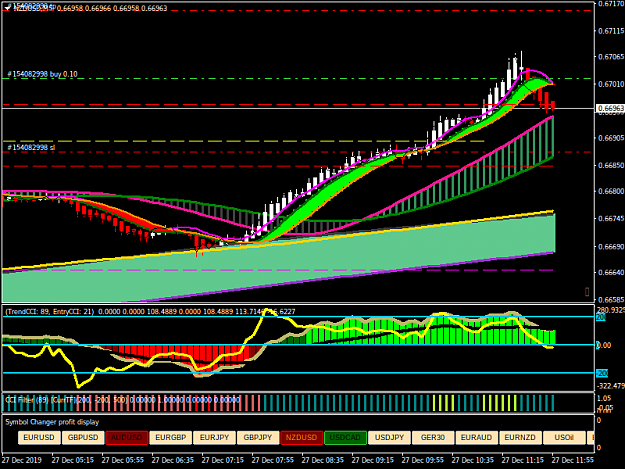Image resolution: width=625 pixels, height=469 pixels.
Task: Click the 0.67065 price axis label
Action: point(611,57)
